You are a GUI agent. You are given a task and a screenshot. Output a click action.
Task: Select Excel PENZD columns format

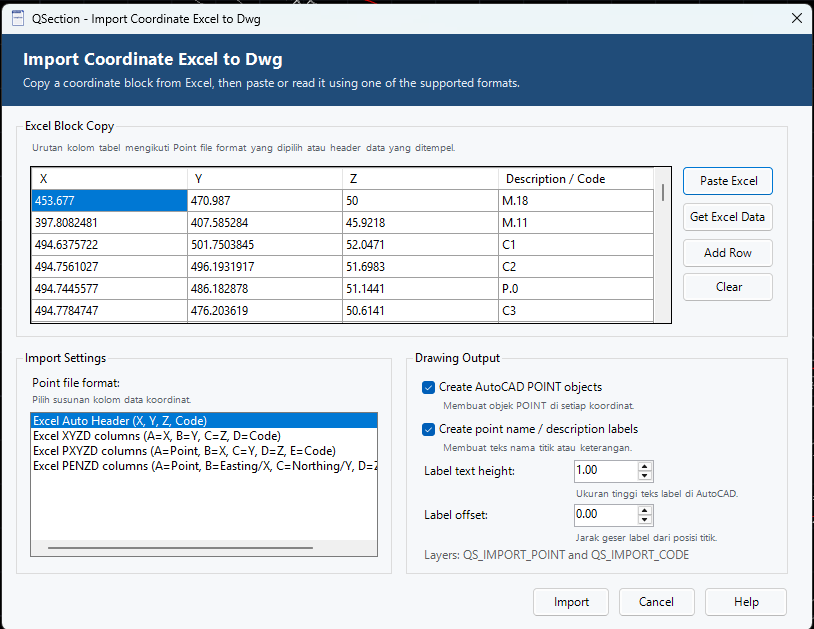(x=204, y=466)
